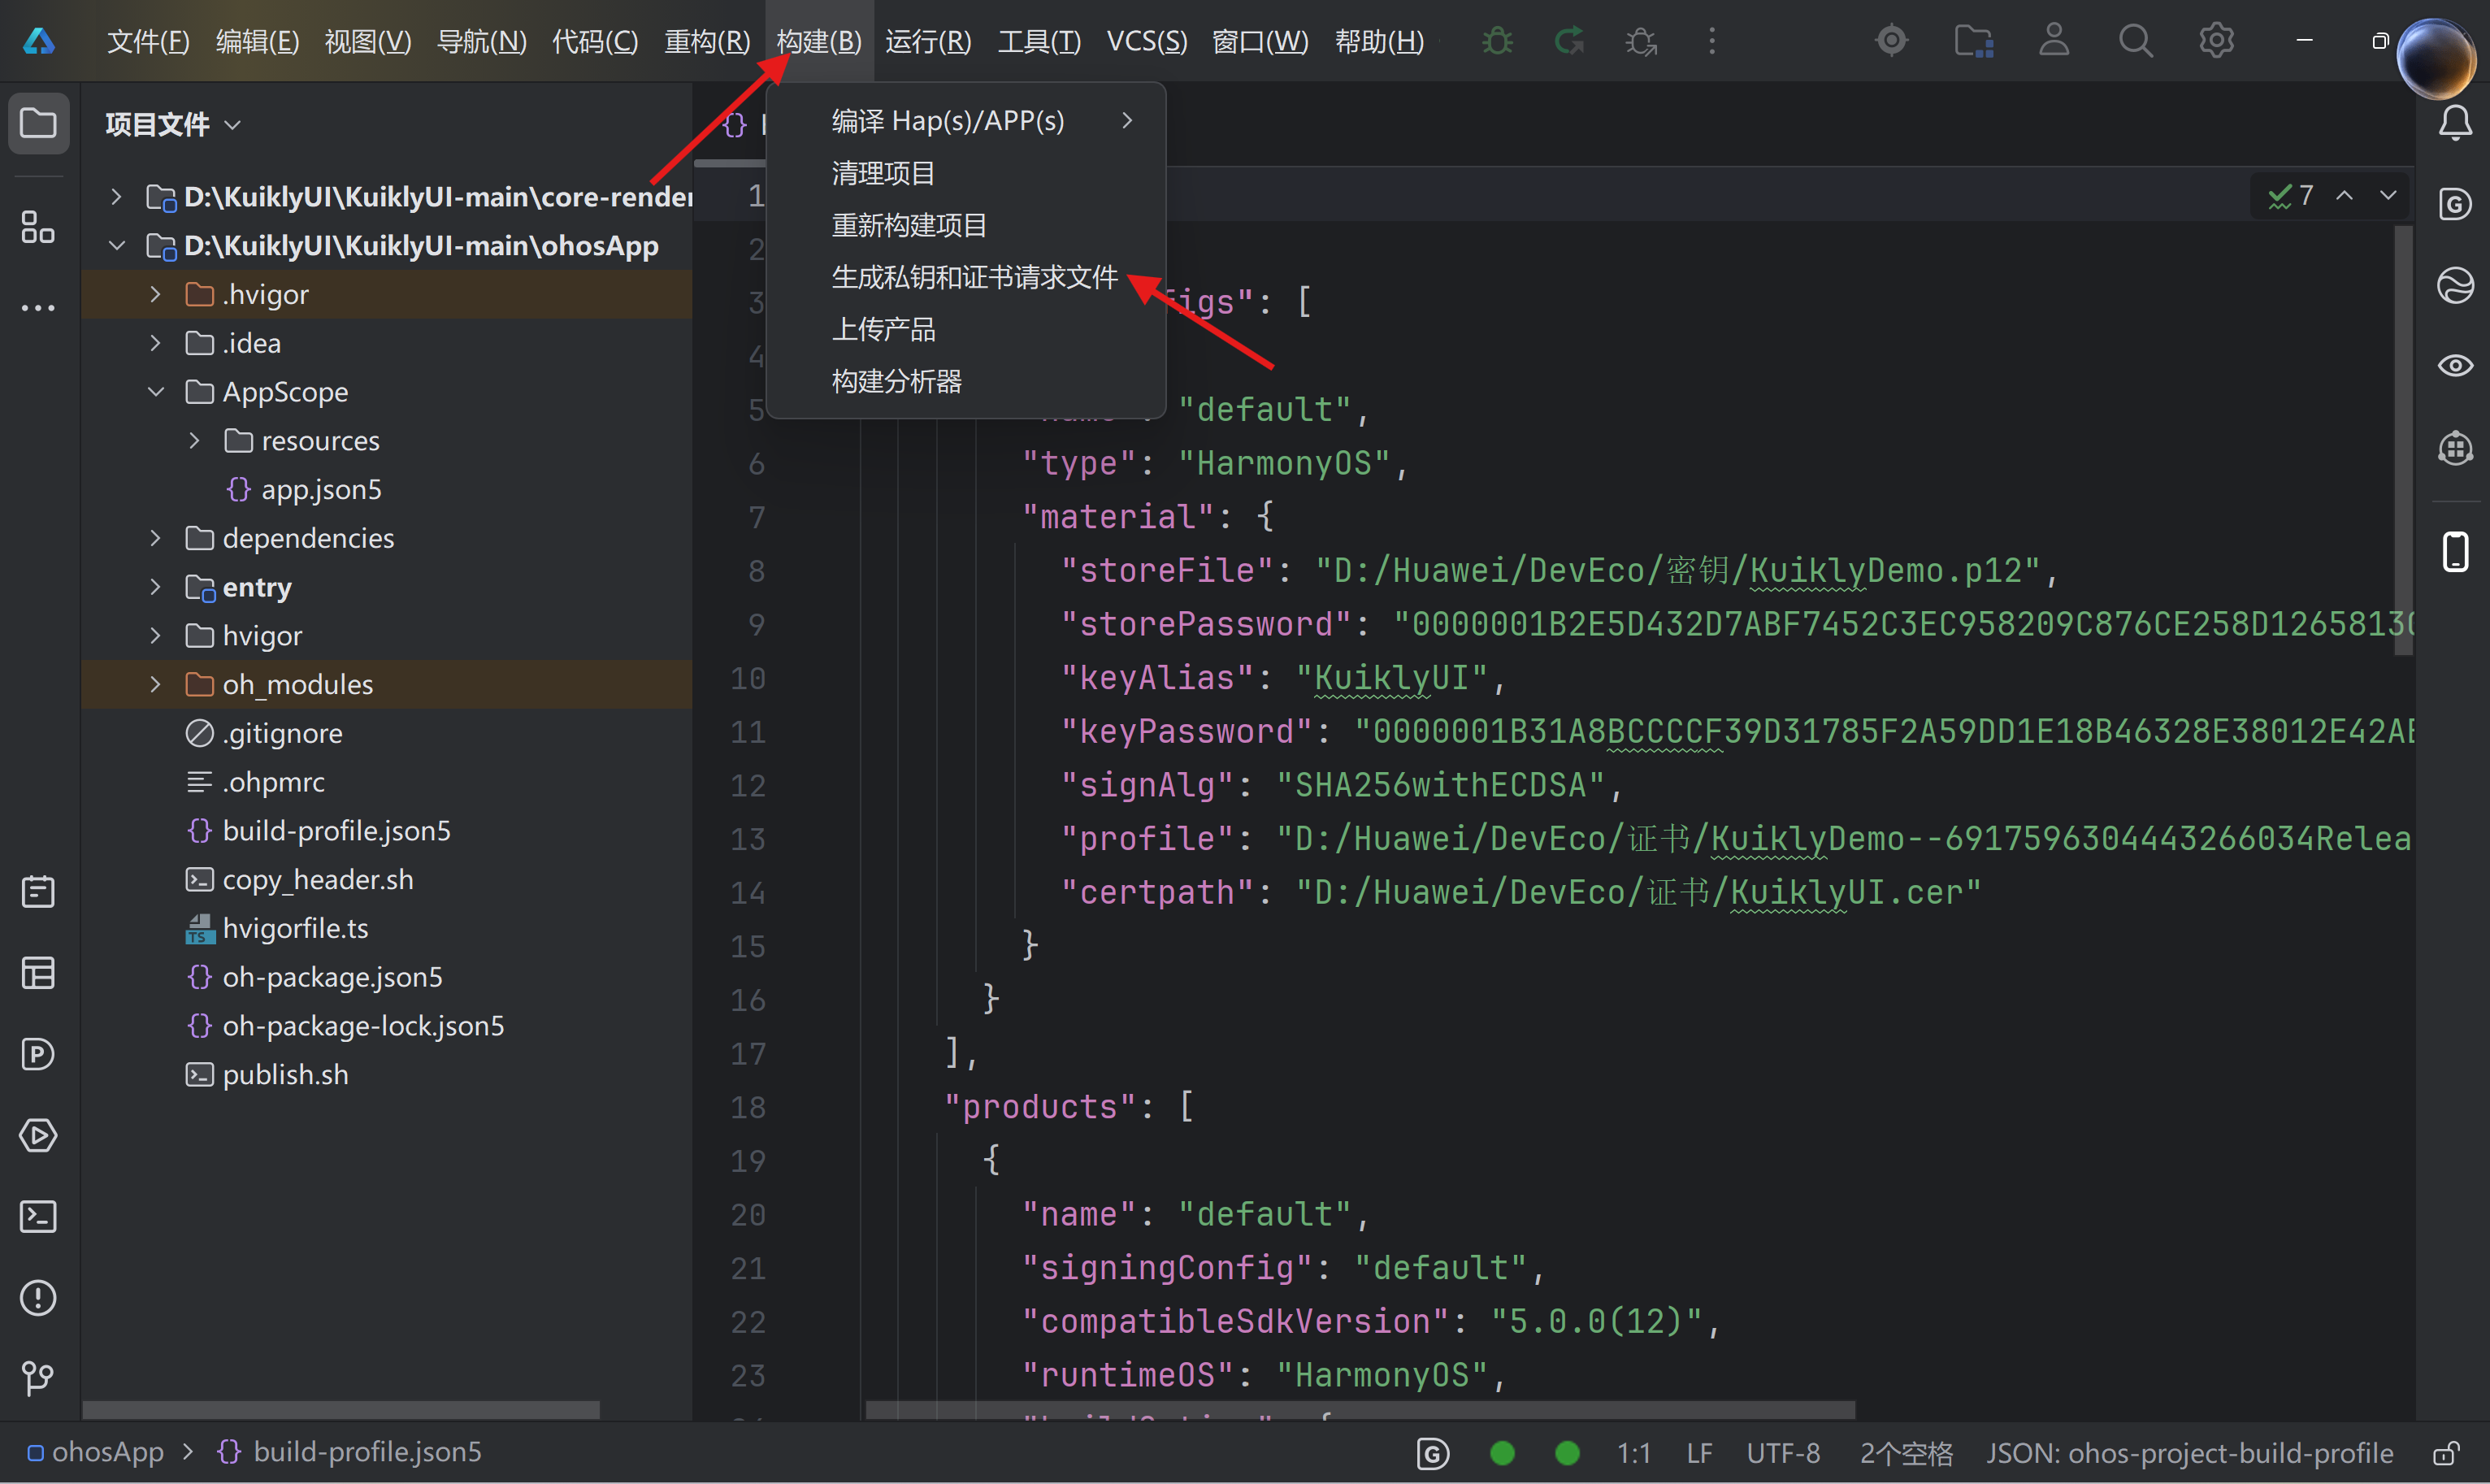2490x1484 pixels.
Task: Open the device manager phone icon
Action: (x=2455, y=552)
